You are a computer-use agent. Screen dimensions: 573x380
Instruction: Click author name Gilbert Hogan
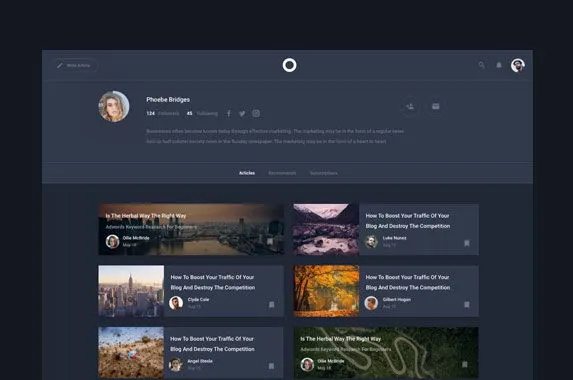396,299
